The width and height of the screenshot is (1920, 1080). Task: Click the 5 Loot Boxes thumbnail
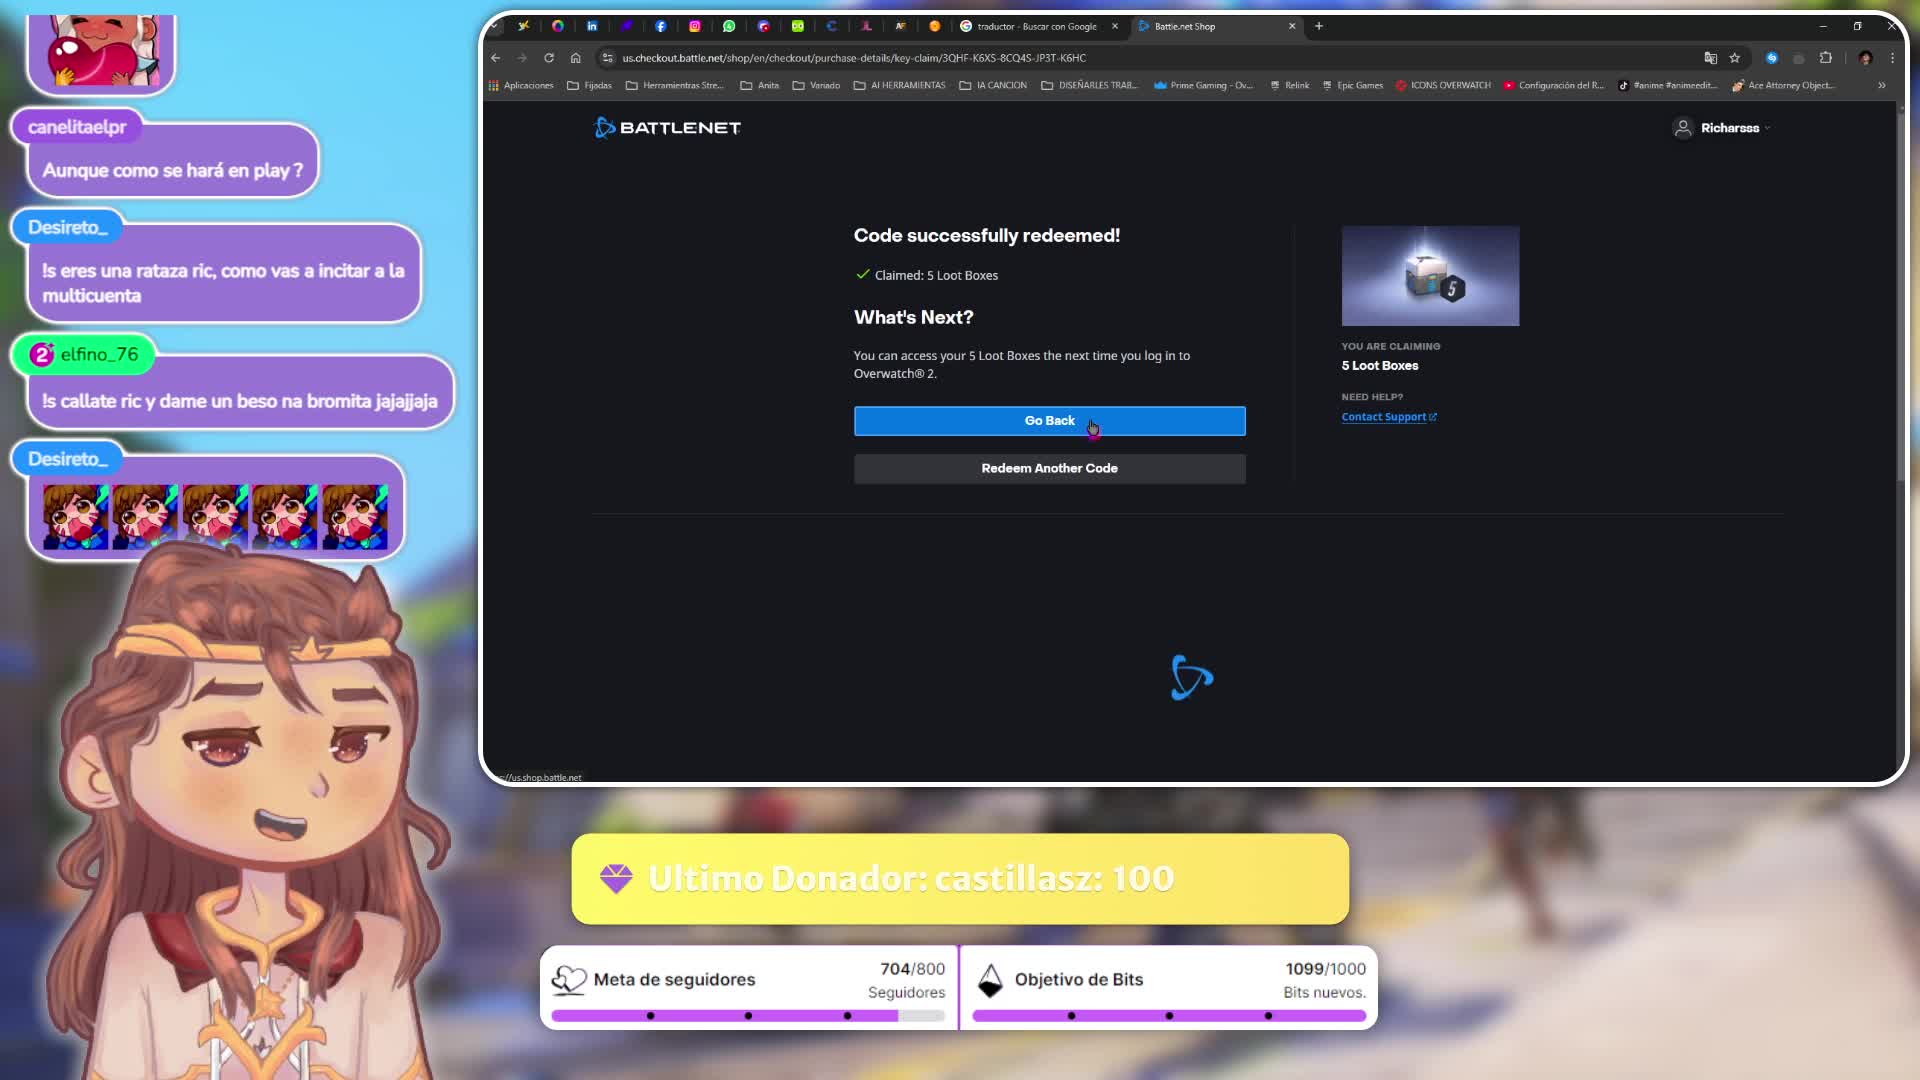(x=1430, y=276)
